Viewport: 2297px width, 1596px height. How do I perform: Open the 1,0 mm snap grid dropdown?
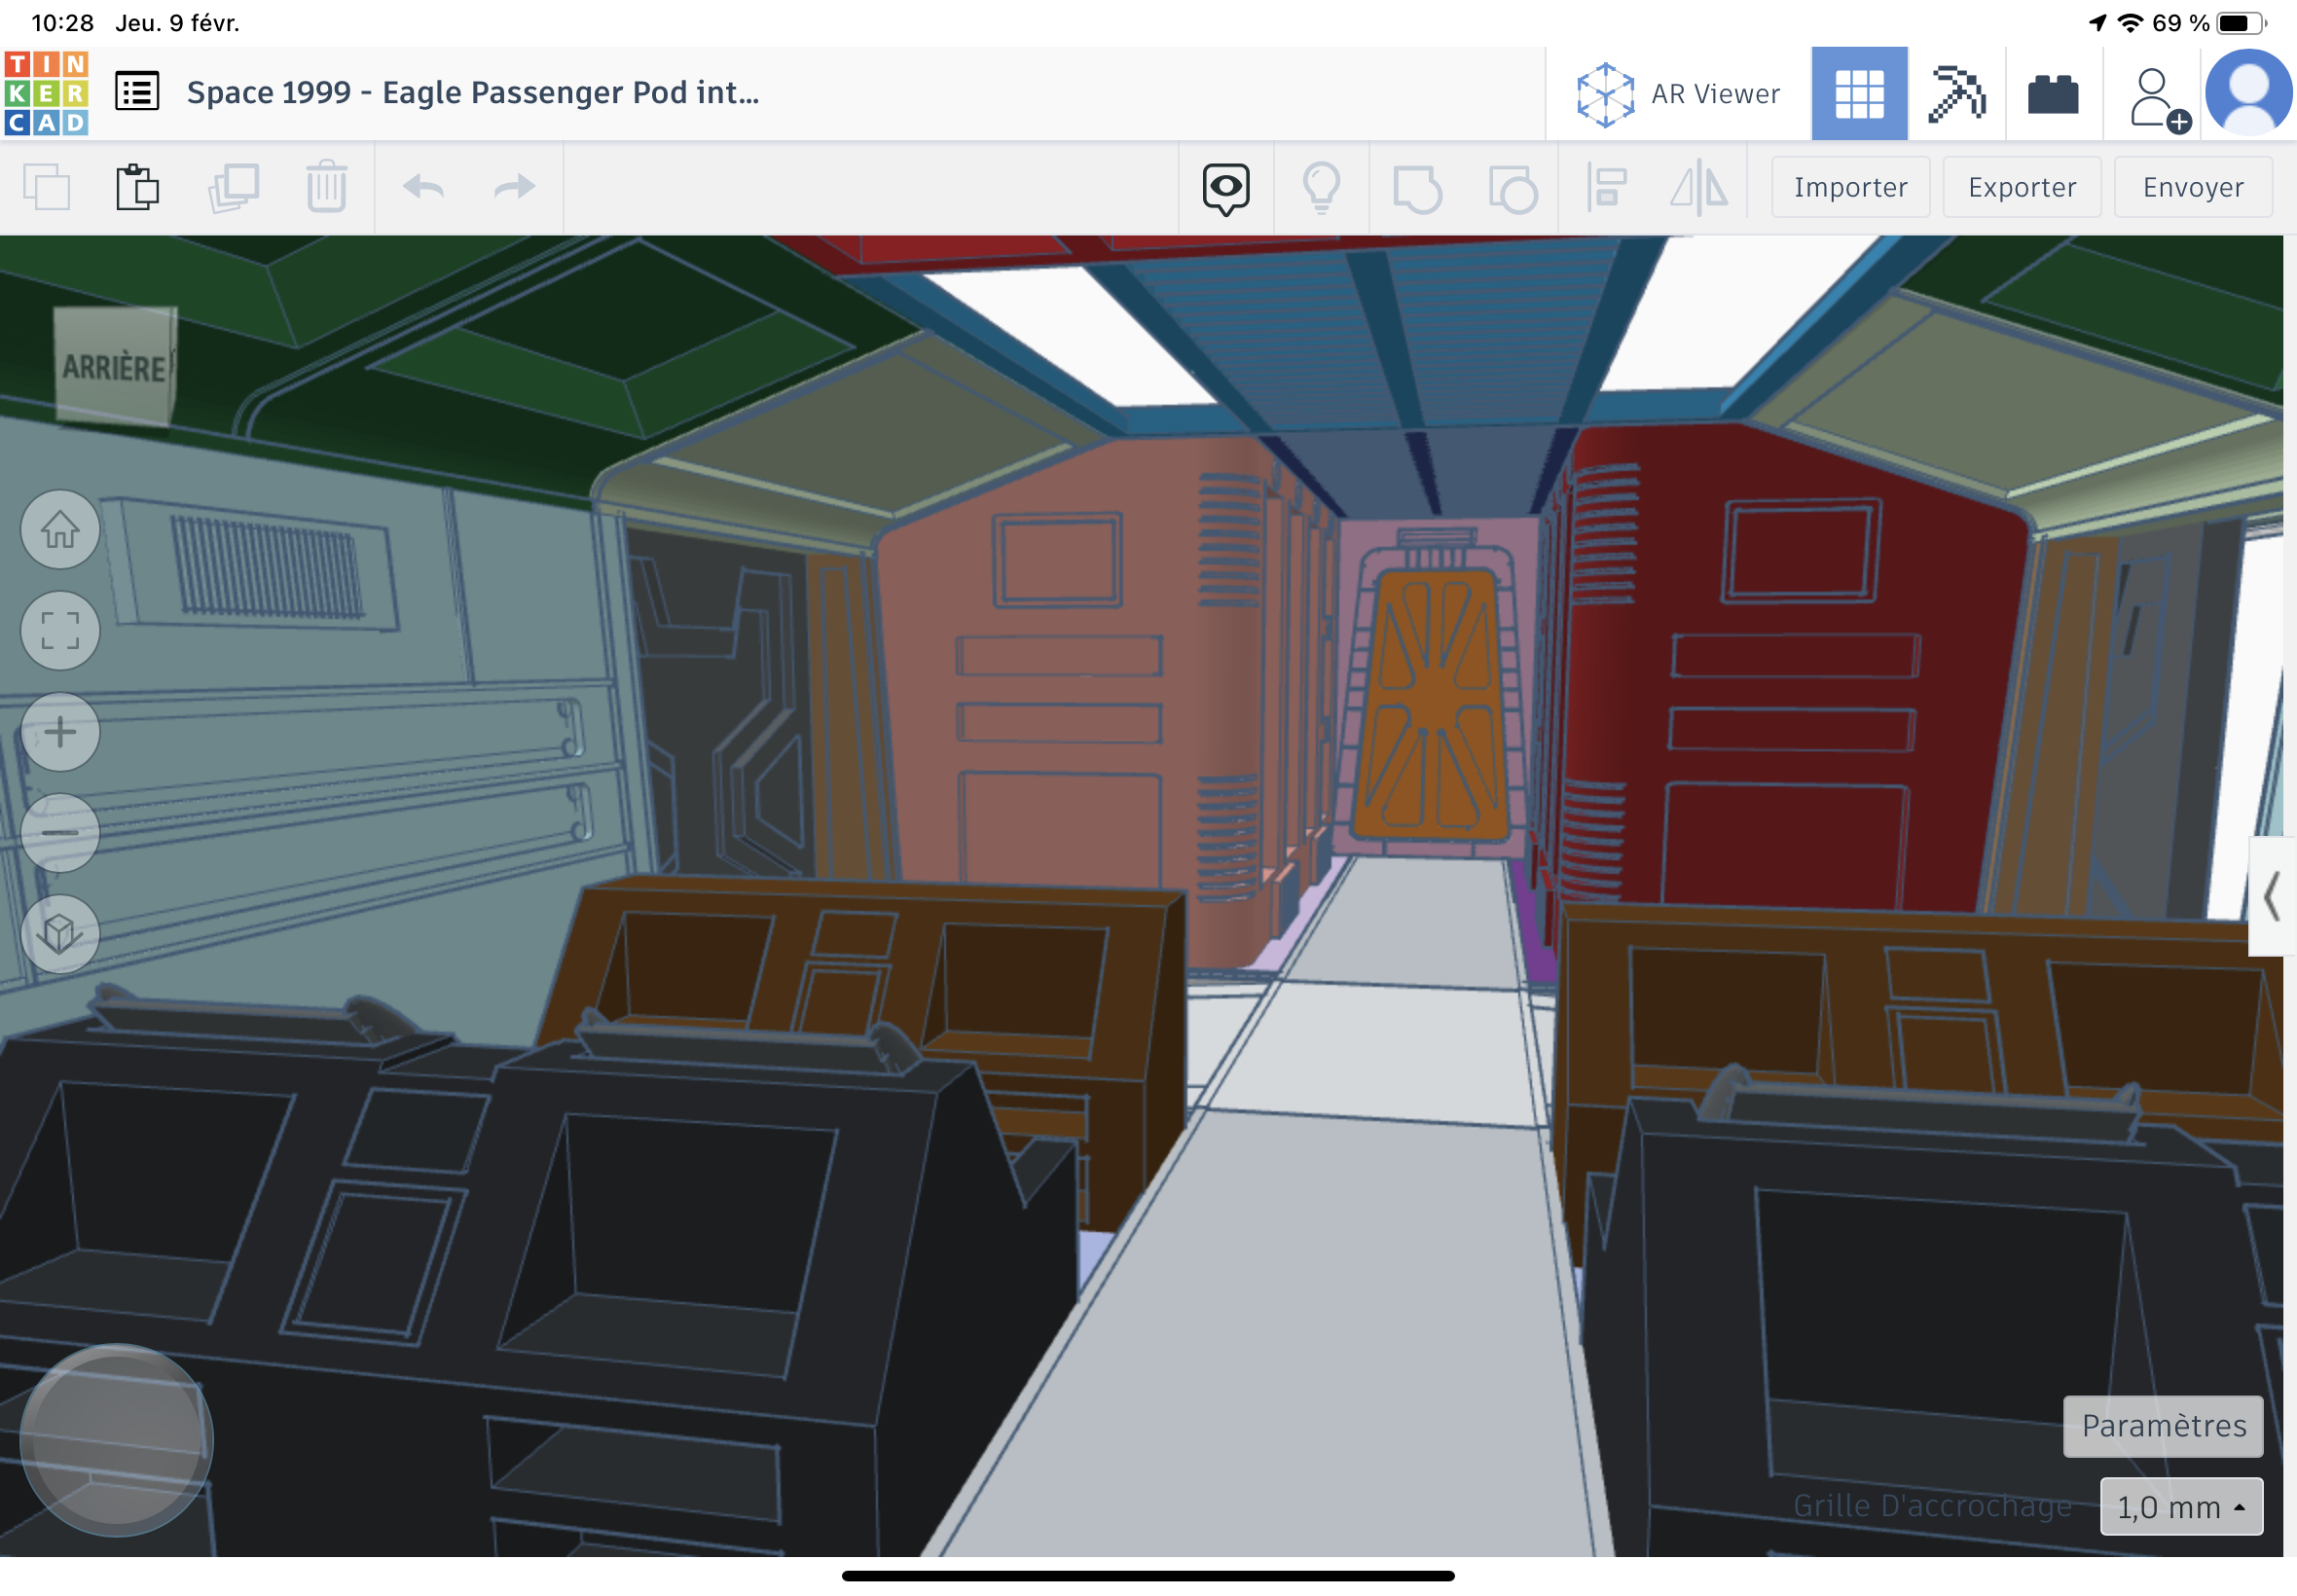tap(2180, 1506)
